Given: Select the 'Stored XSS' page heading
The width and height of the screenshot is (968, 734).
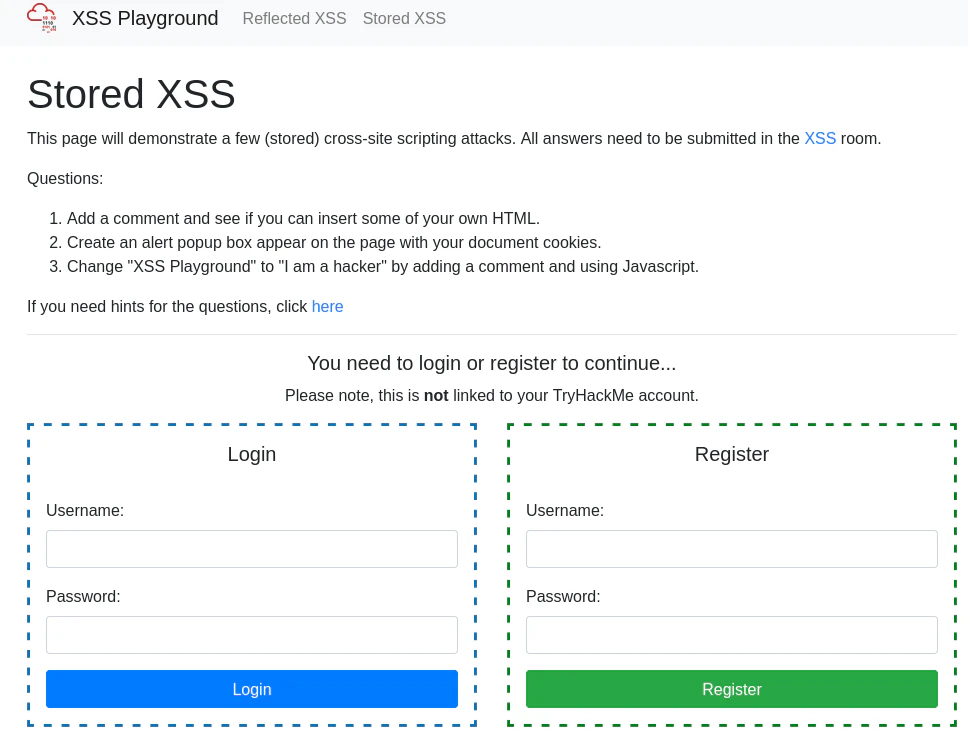Looking at the screenshot, I should pyautogui.click(x=131, y=94).
